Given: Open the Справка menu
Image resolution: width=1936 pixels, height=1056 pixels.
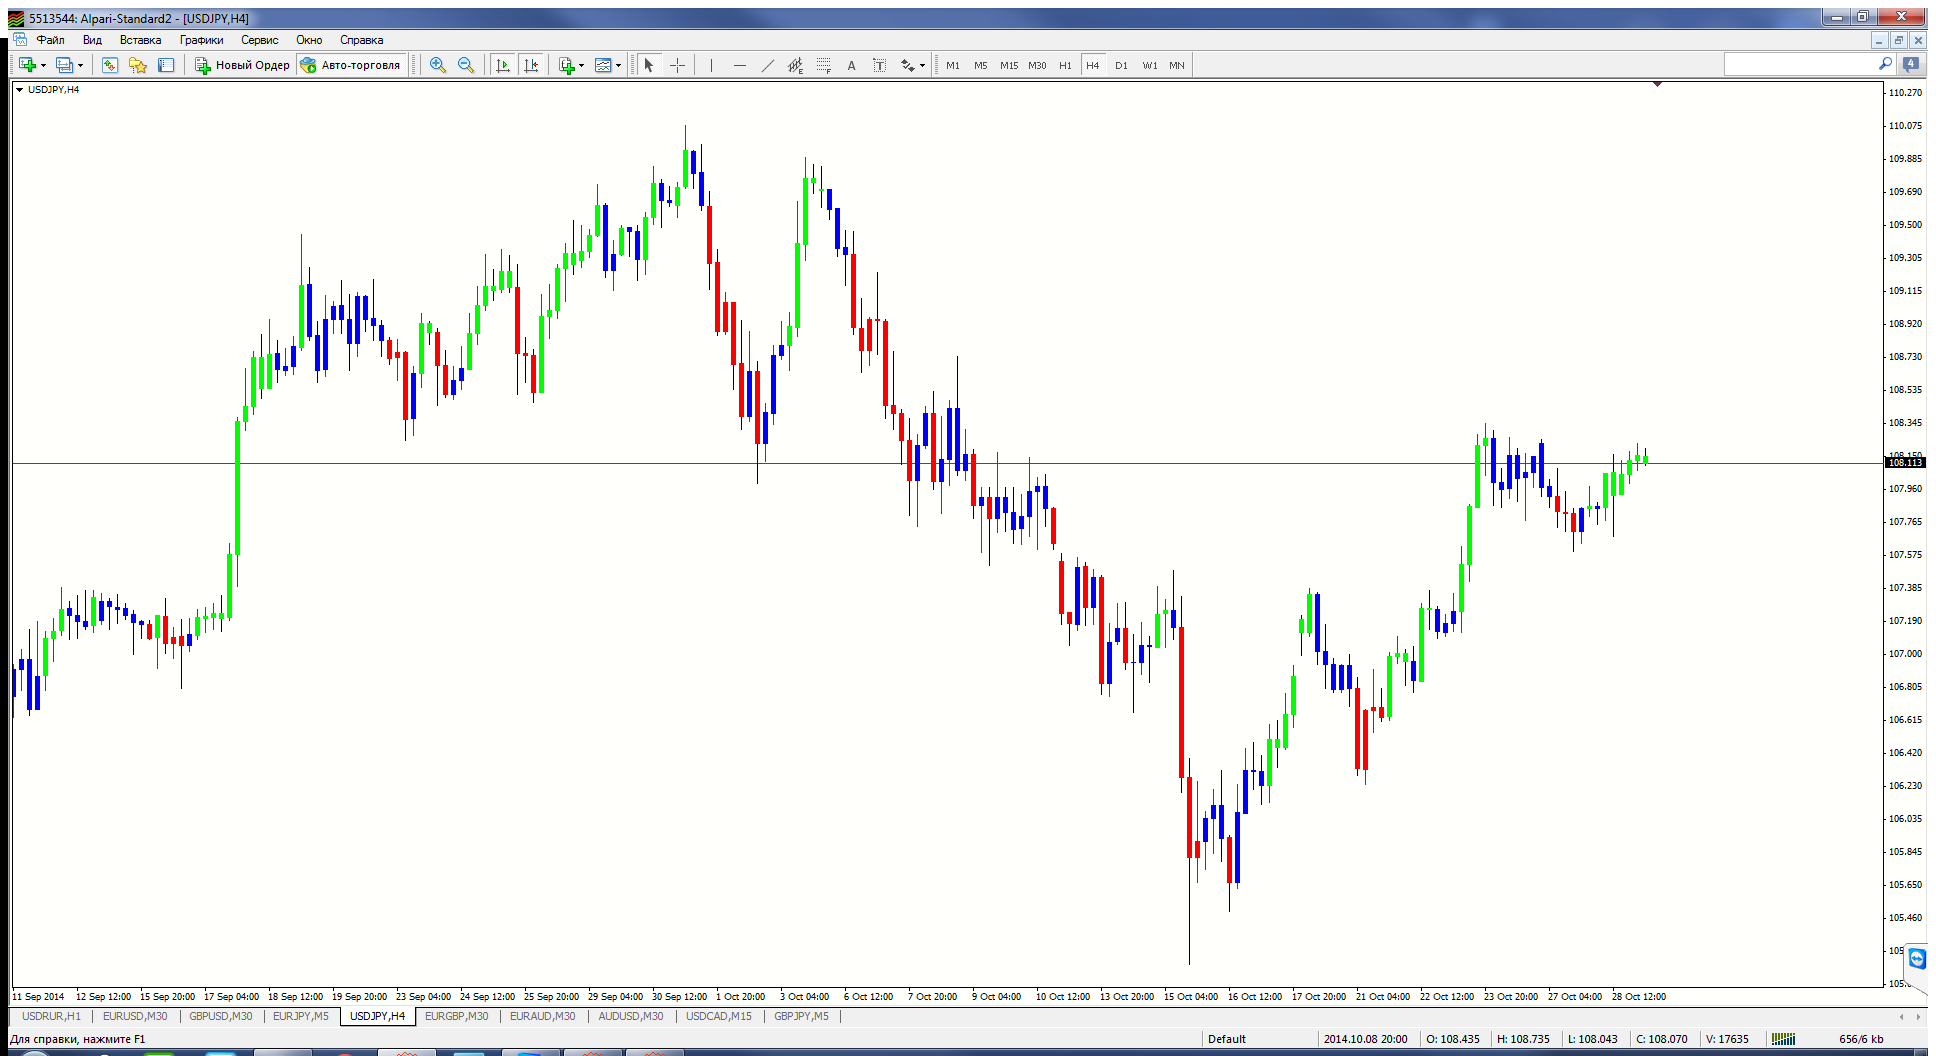Looking at the screenshot, I should pyautogui.click(x=361, y=40).
